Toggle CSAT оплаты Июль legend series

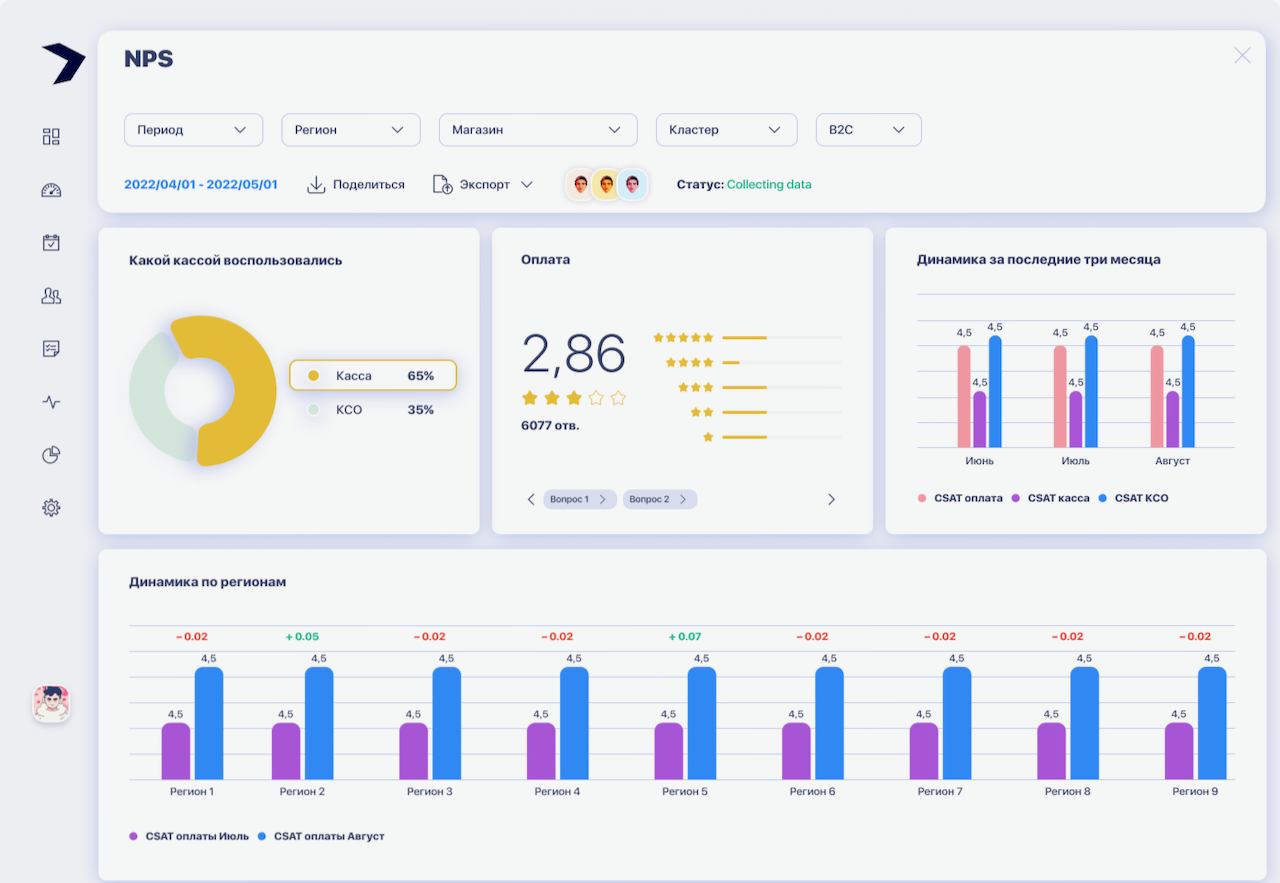point(190,836)
